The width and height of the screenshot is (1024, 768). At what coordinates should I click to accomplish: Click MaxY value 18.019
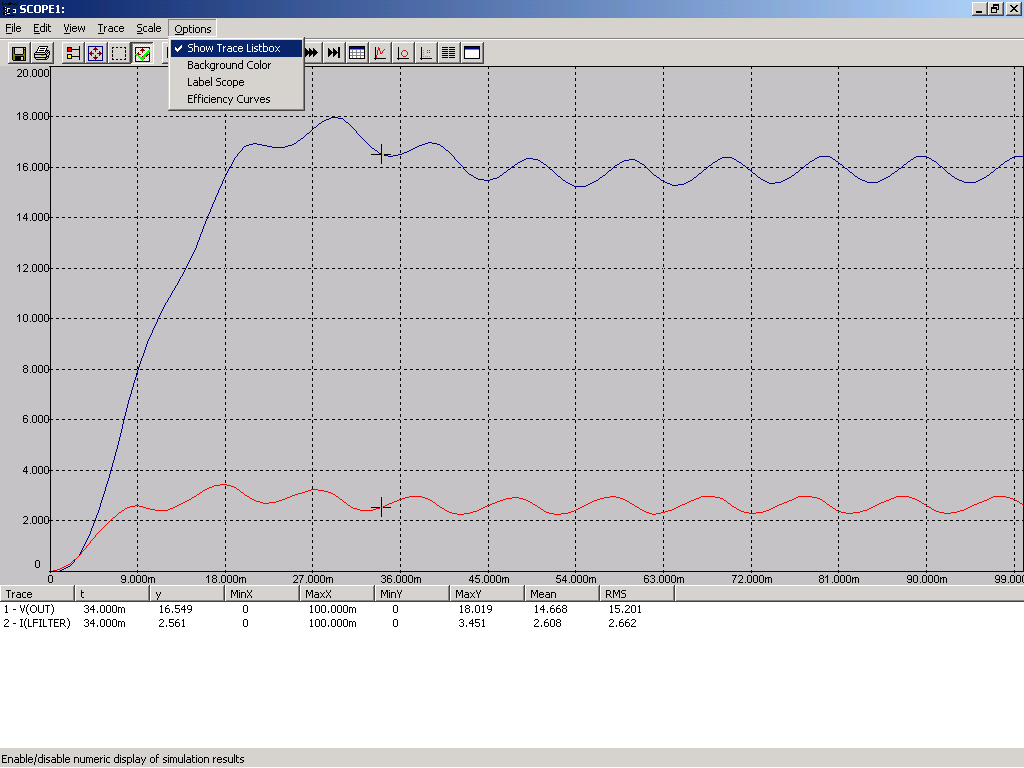(x=475, y=609)
